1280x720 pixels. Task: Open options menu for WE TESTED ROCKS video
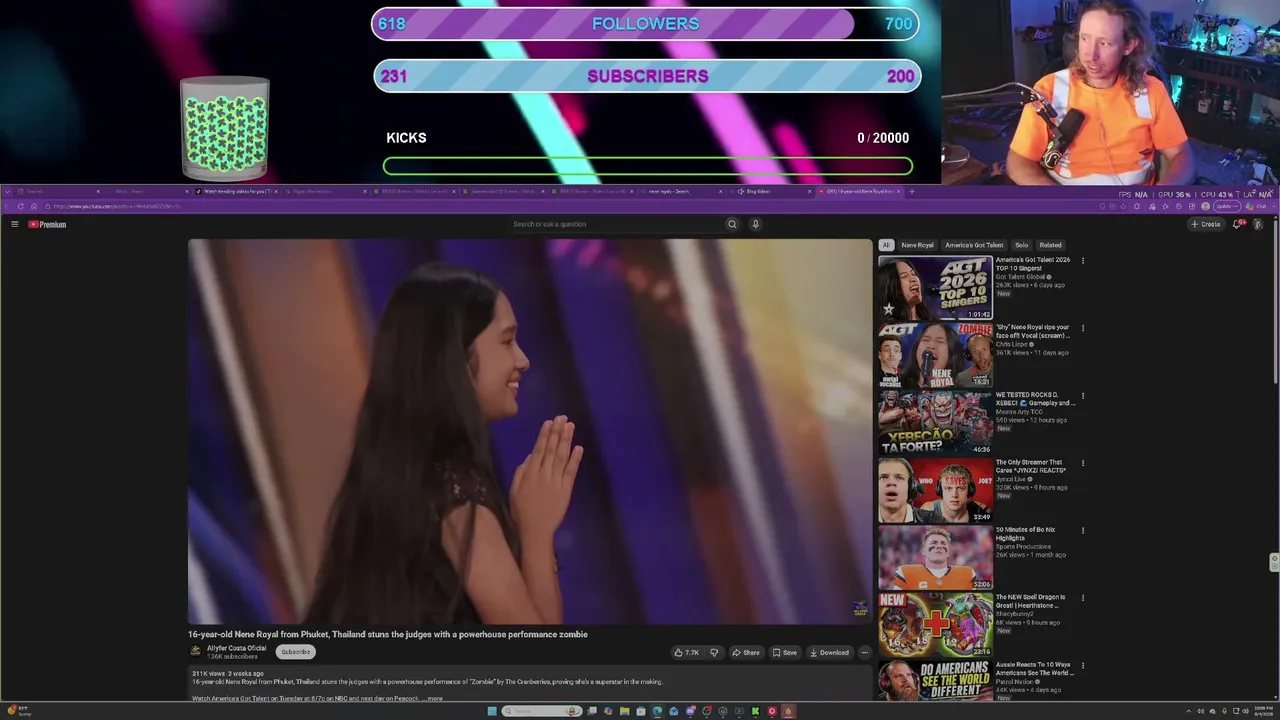[x=1082, y=396]
